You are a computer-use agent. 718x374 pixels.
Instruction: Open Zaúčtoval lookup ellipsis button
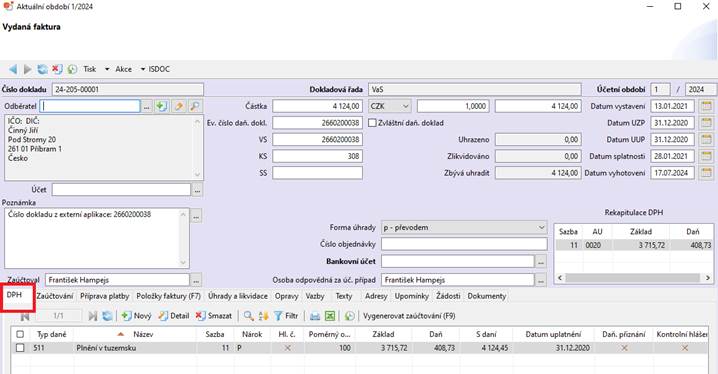196,280
